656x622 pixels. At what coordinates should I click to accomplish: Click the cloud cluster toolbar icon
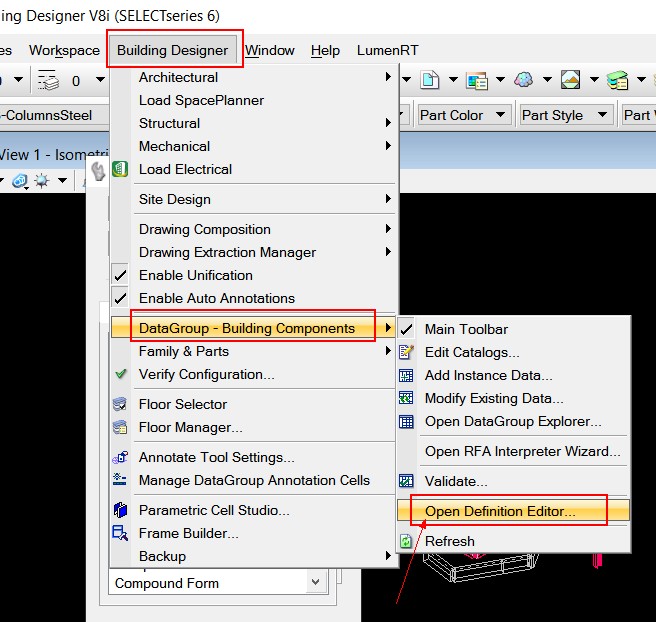(524, 79)
